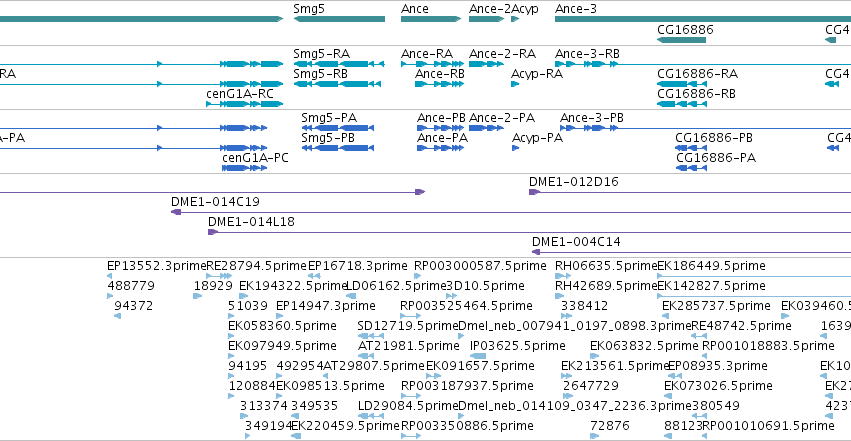Open EST EK063832.5prime
851x441 pixels.
click(644, 346)
